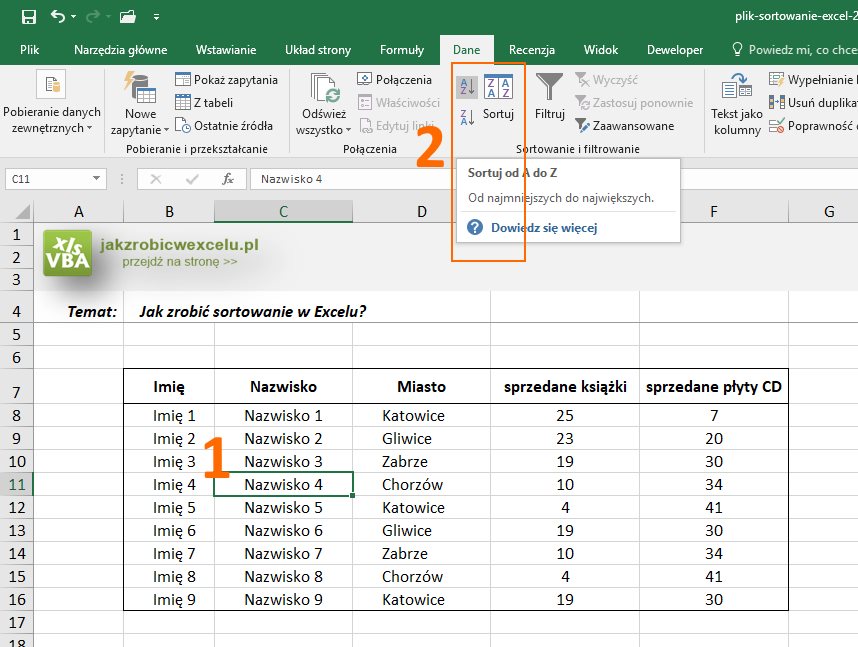
Task: Click the Tekst jako kolumny icon
Action: [737, 105]
